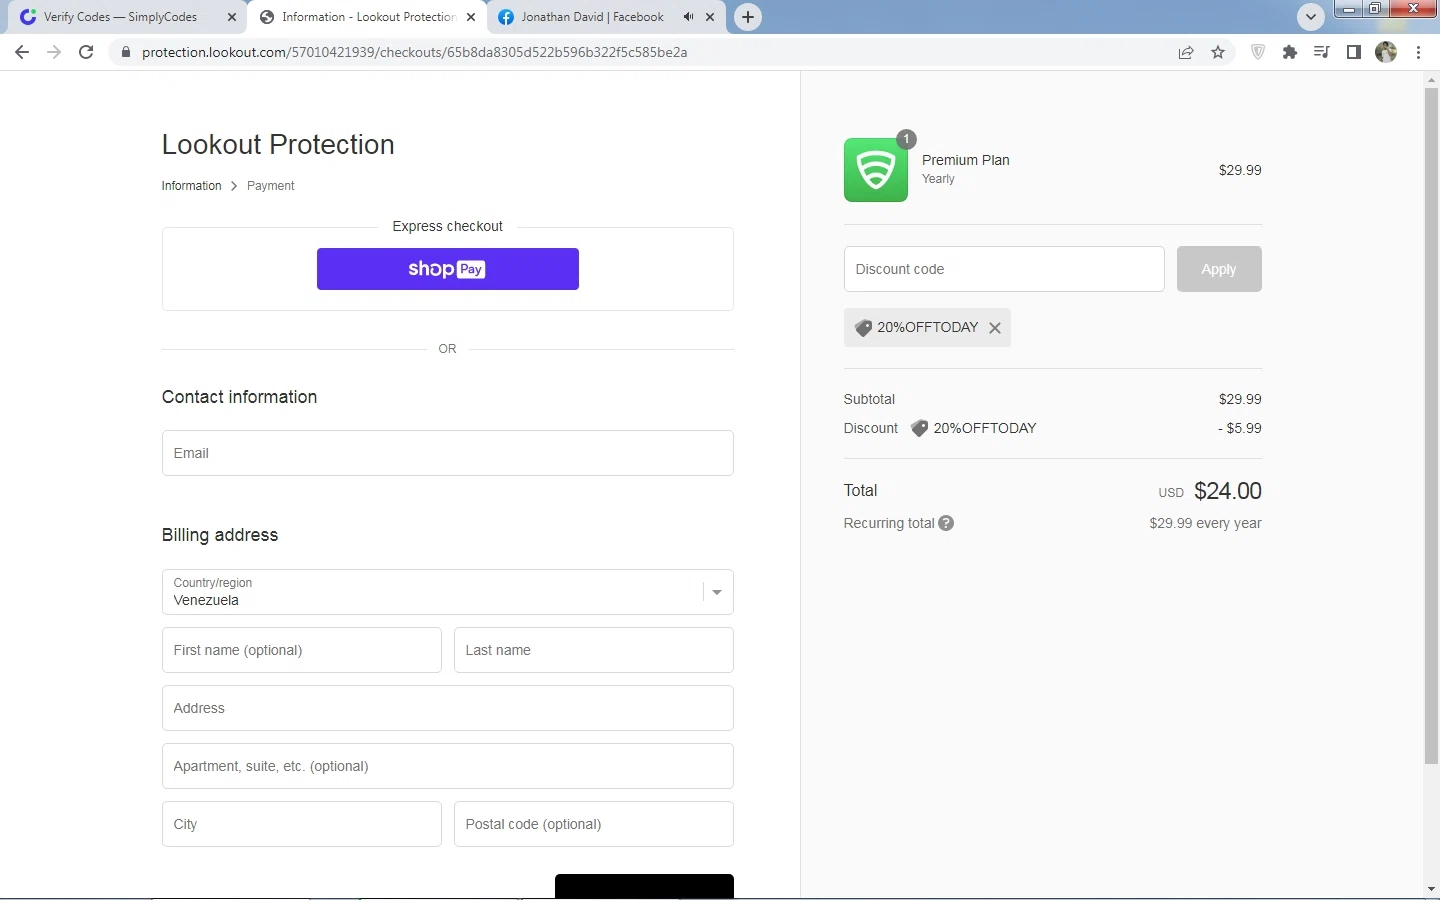Open the media control playlist icon
The width and height of the screenshot is (1440, 900).
tap(1322, 52)
